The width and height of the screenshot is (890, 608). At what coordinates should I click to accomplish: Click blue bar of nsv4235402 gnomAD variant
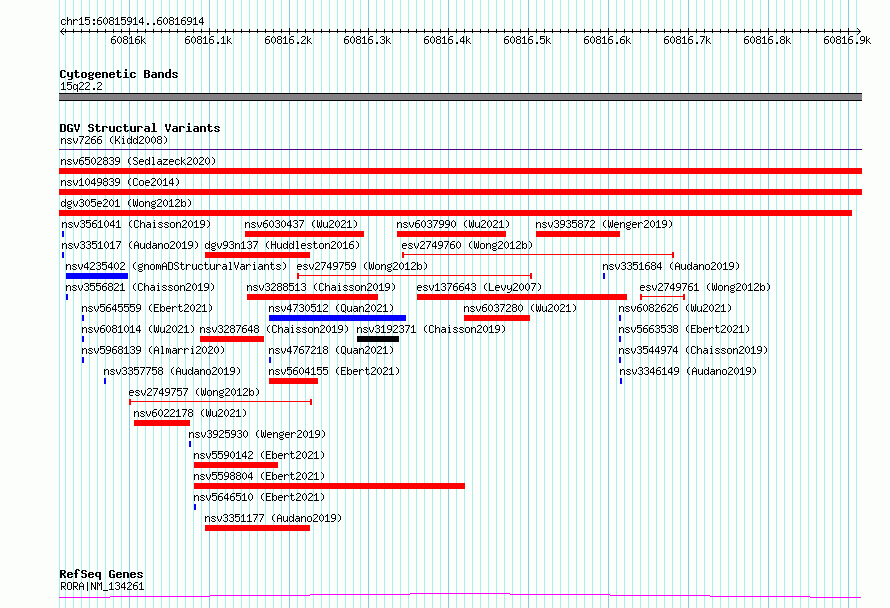coord(96,276)
